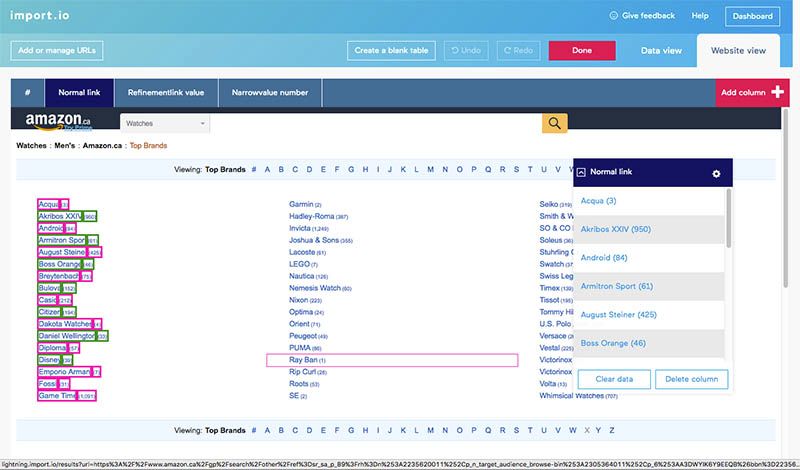800x470 pixels.
Task: Click the main page vertical scrollbar
Action: click(786, 199)
